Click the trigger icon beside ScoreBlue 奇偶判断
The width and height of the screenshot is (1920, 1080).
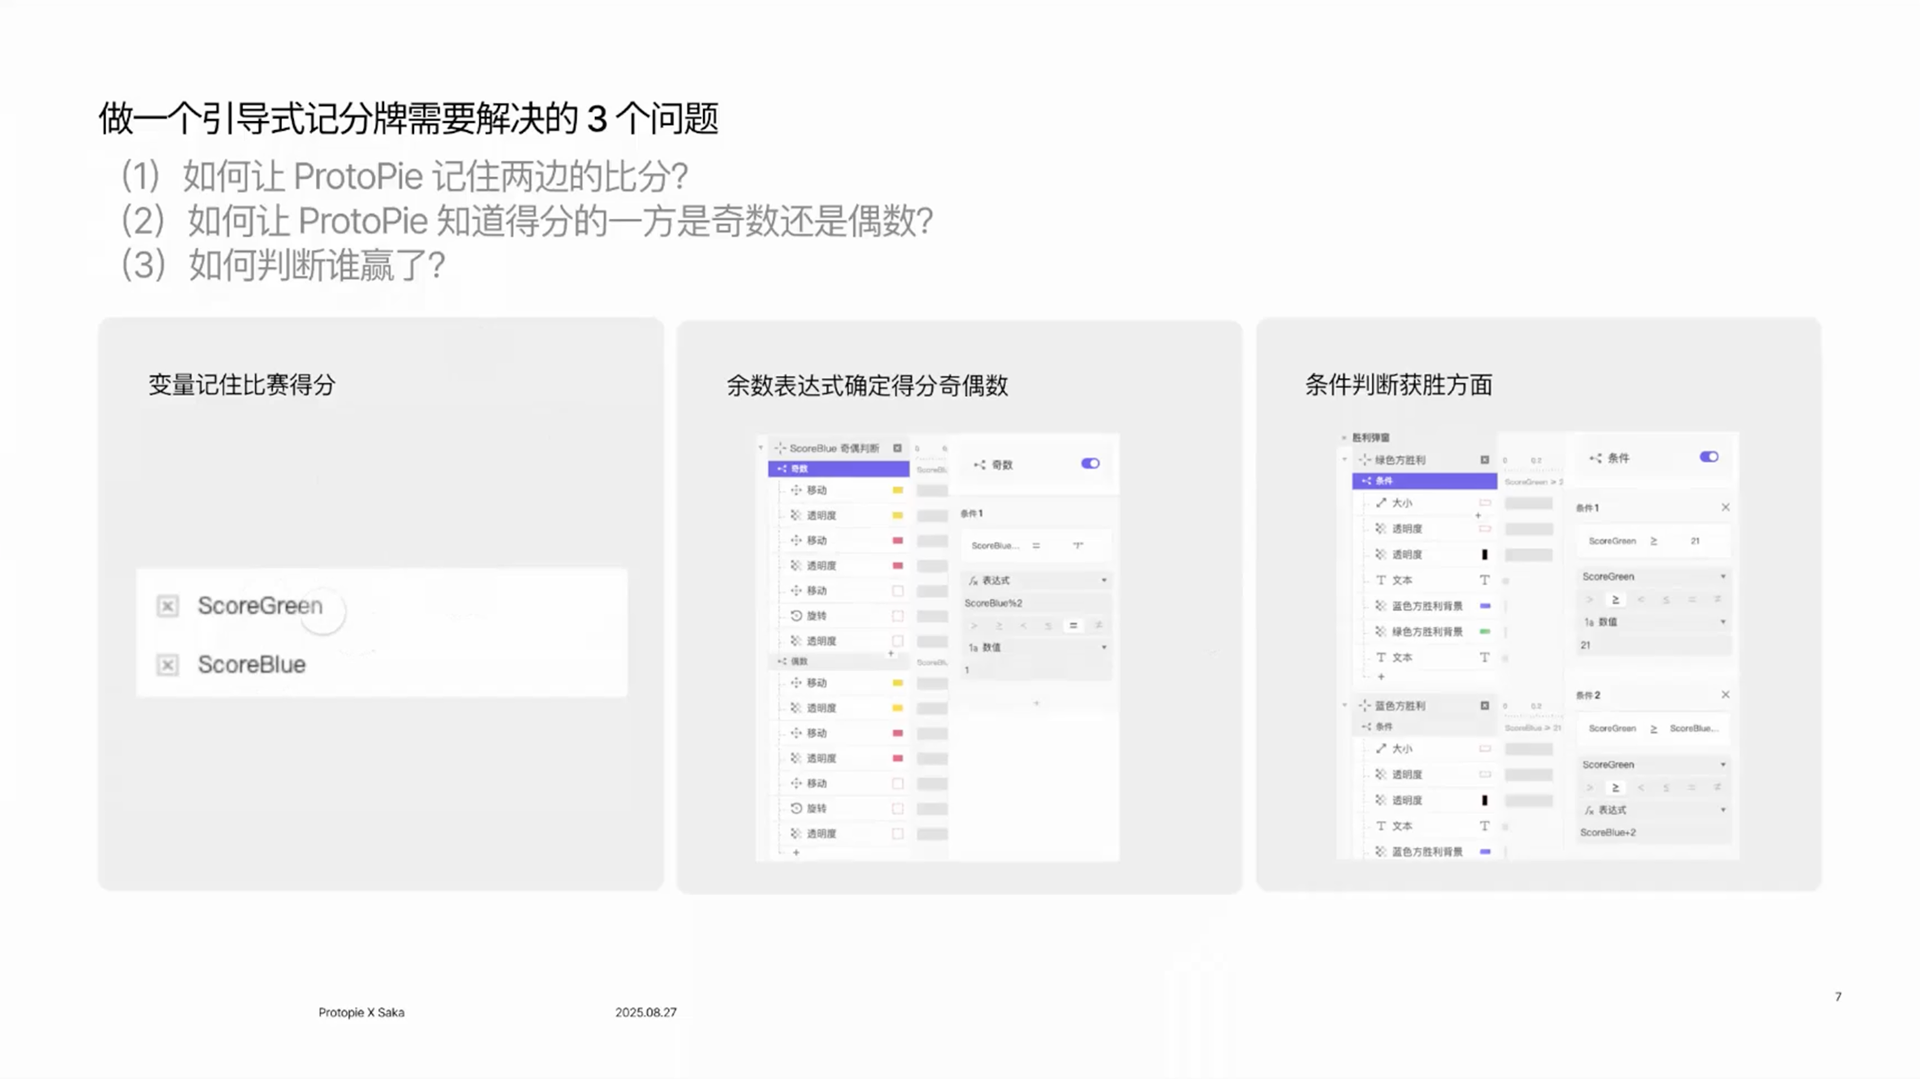pyautogui.click(x=780, y=448)
